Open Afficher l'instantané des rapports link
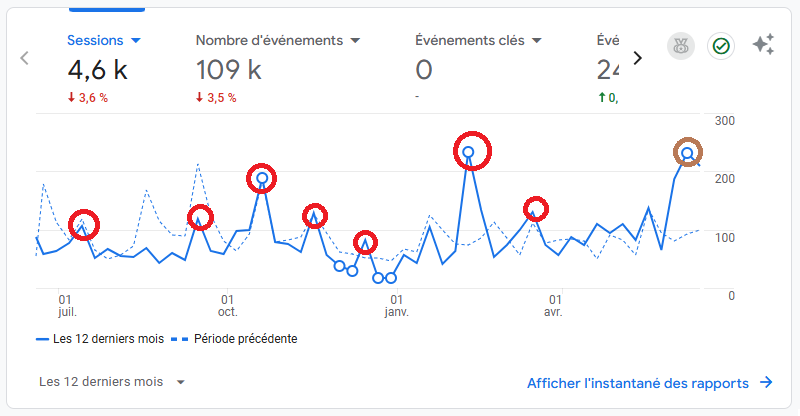This screenshot has width=800, height=416. click(638, 382)
